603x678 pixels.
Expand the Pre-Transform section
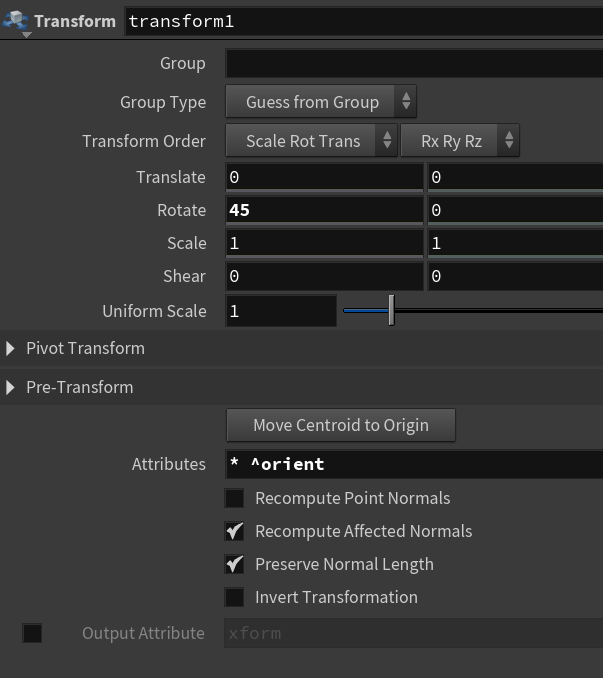click(10, 387)
